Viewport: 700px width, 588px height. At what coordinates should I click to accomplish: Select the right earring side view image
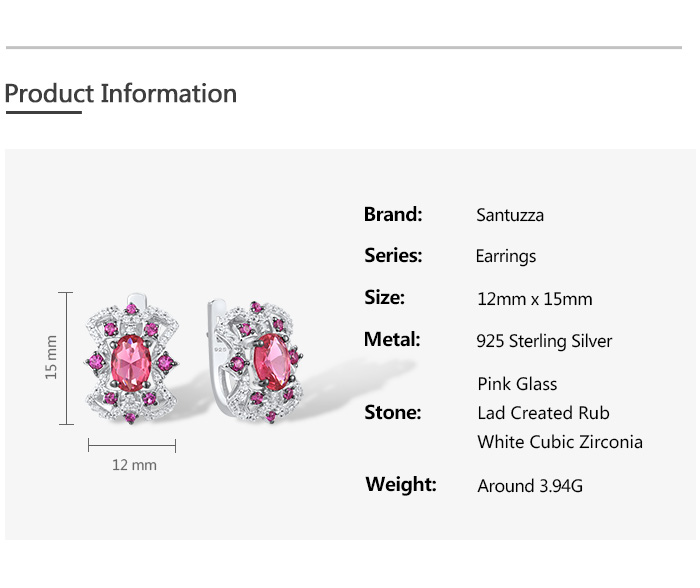coord(255,361)
